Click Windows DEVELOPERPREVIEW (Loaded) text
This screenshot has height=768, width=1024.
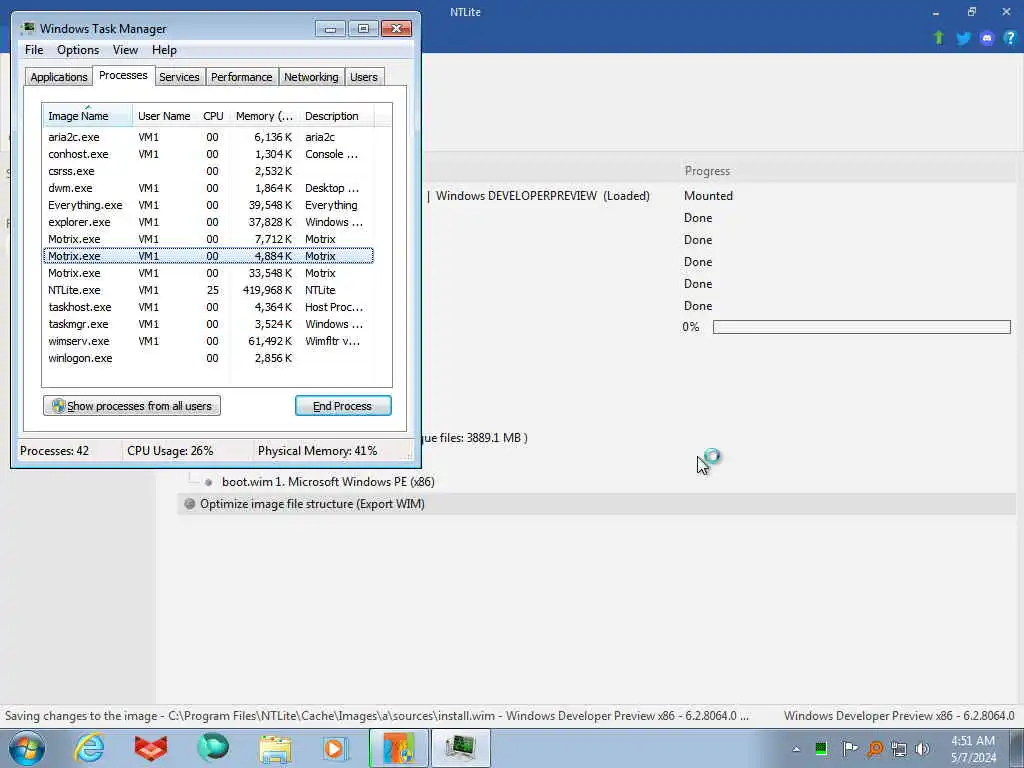[x=542, y=196]
